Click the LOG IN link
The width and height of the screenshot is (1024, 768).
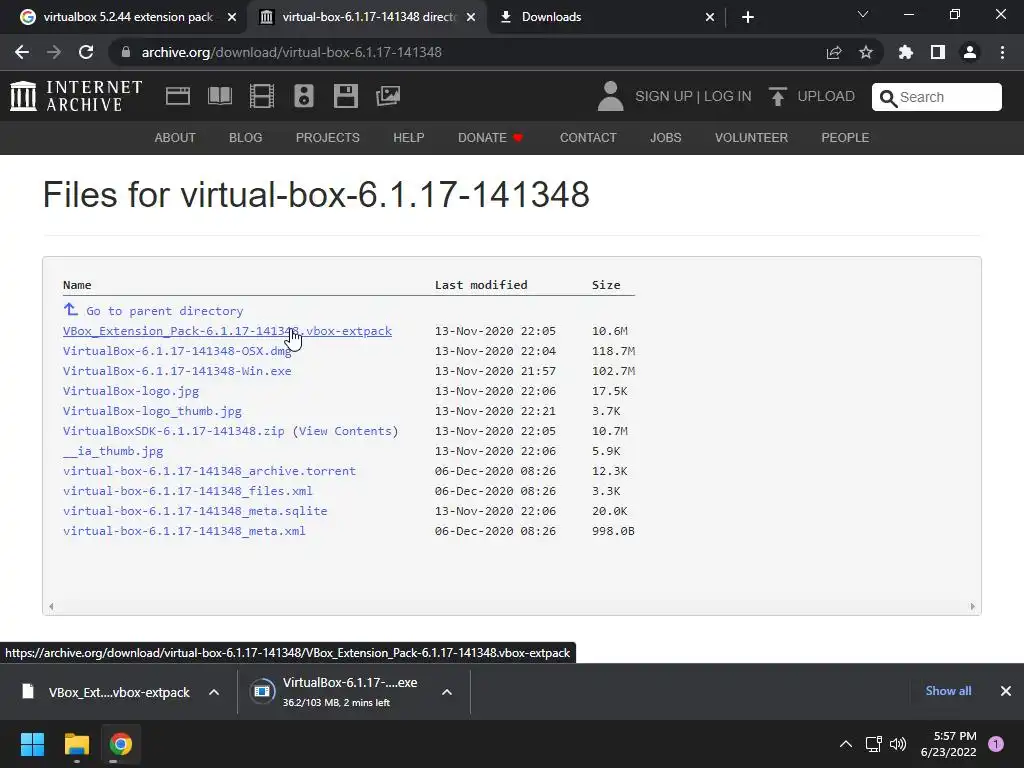point(728,97)
